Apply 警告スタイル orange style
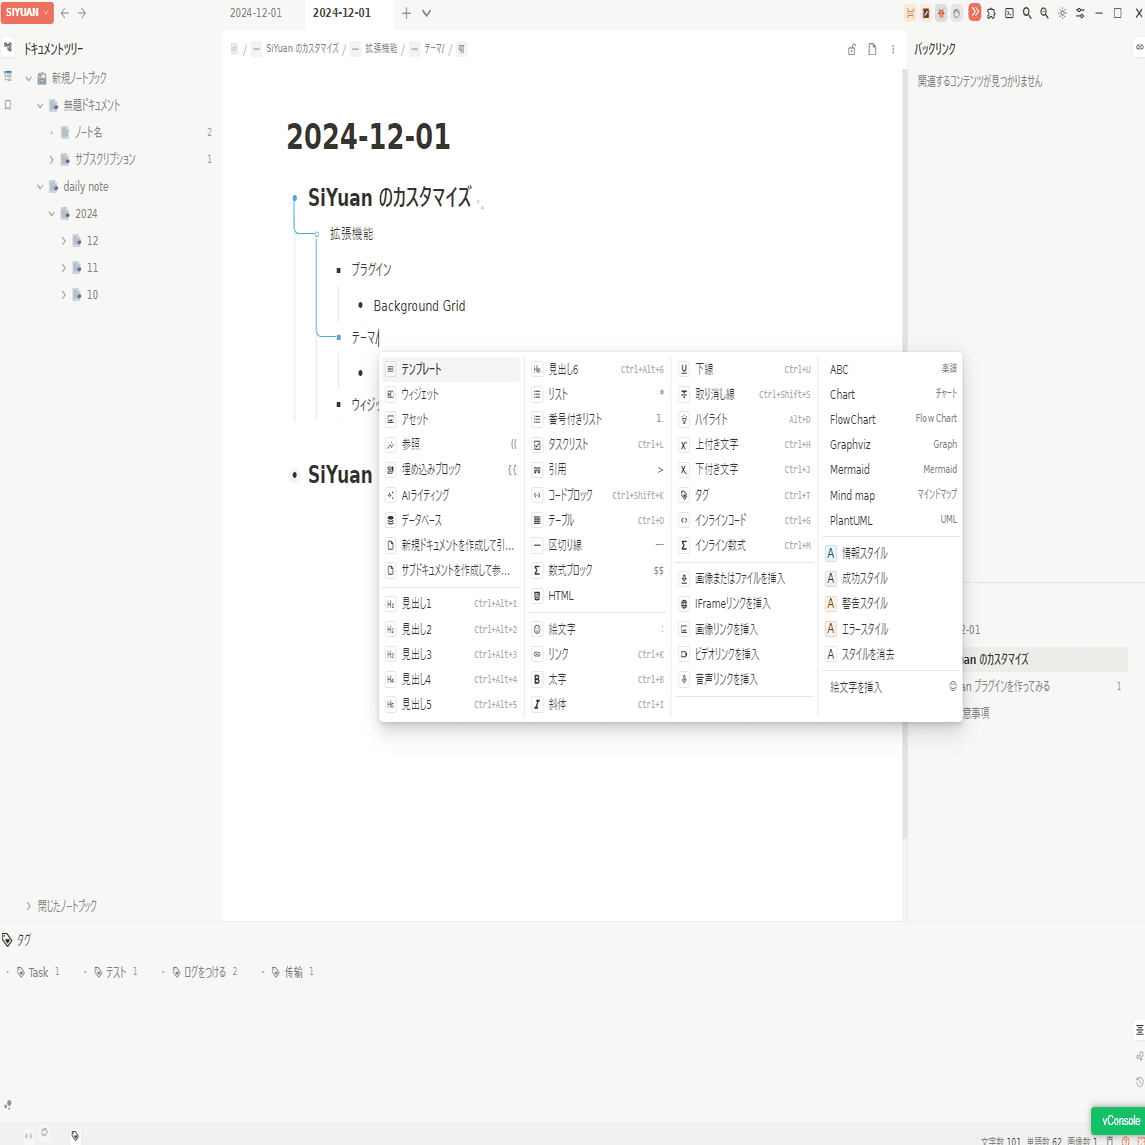Viewport: 1145px width, 1145px height. pyautogui.click(x=892, y=604)
